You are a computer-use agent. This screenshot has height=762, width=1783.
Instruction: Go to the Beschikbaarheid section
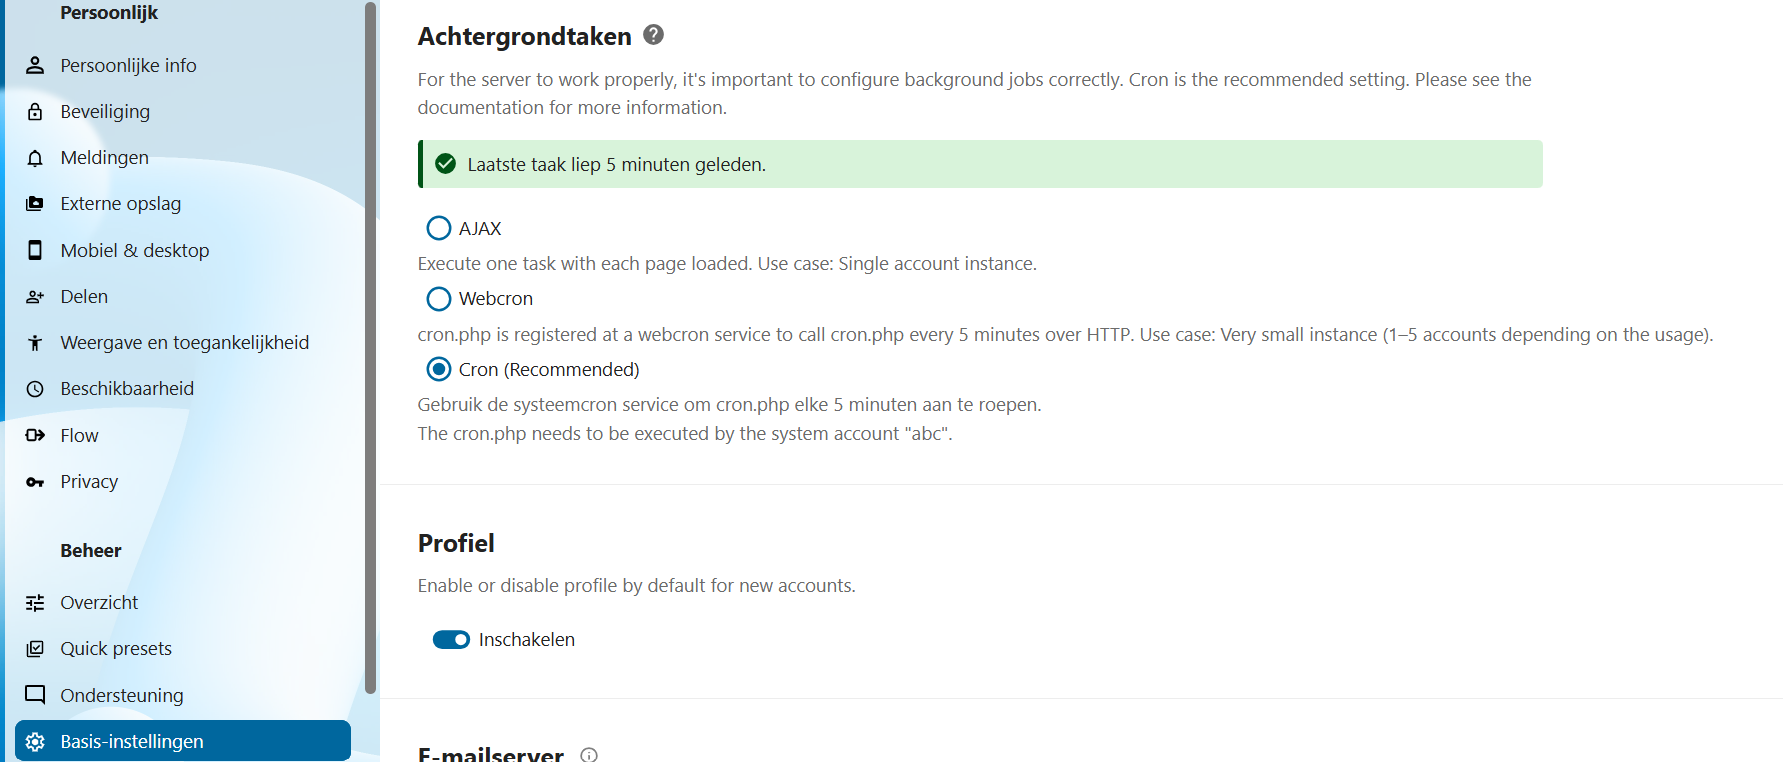[x=127, y=389]
